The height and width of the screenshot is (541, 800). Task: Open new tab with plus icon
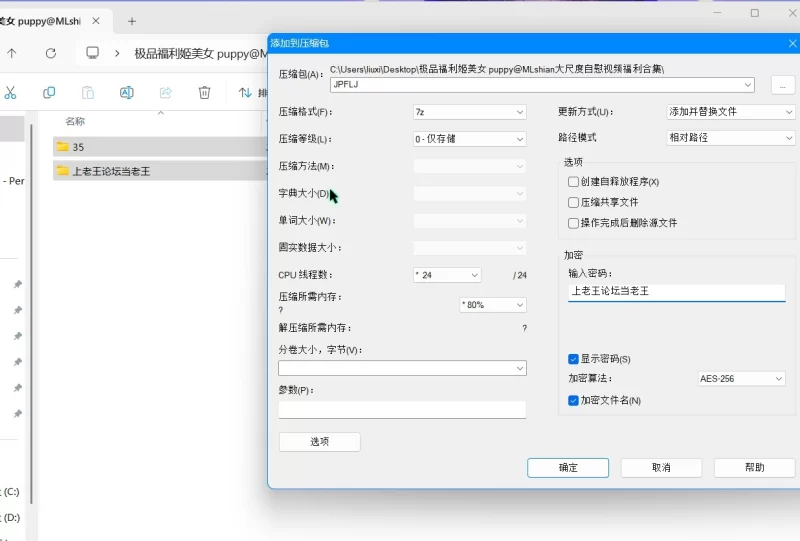(132, 21)
